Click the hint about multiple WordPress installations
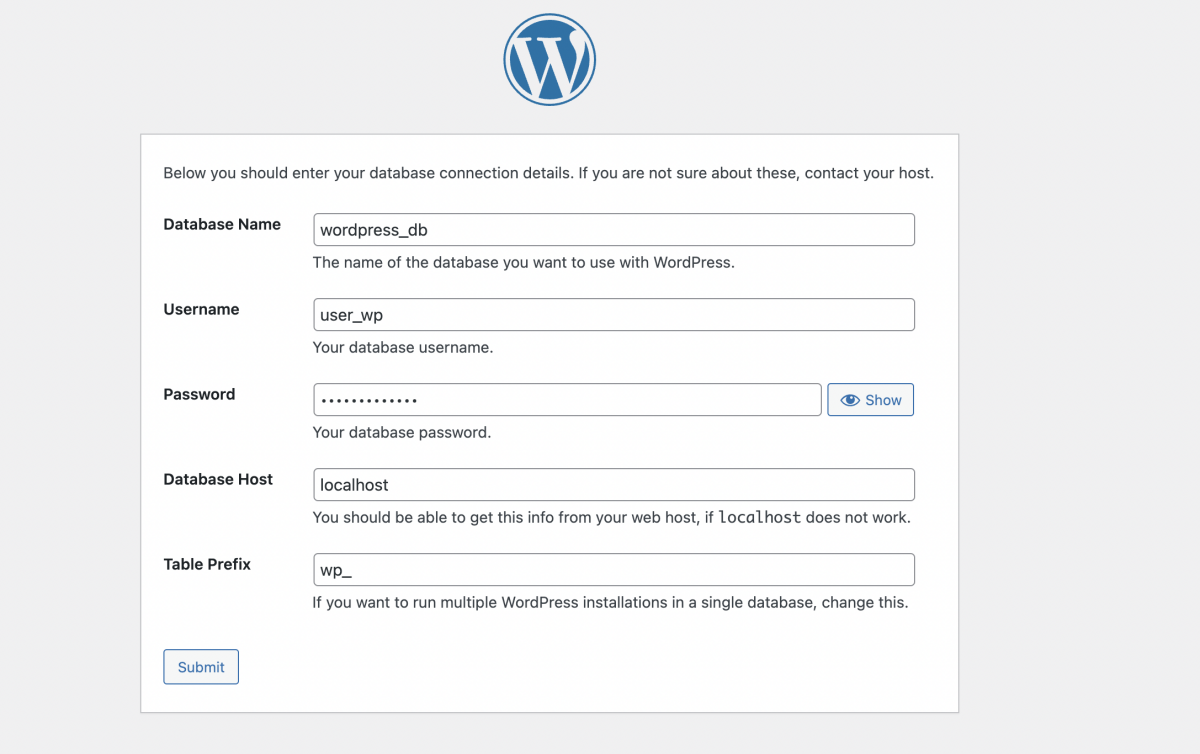Screen dimensions: 1200x754 [610, 603]
